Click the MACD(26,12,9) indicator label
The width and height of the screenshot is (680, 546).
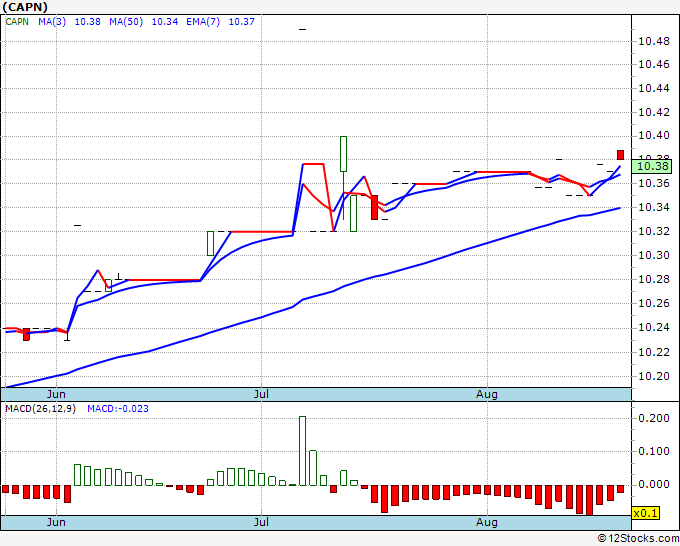40,409
